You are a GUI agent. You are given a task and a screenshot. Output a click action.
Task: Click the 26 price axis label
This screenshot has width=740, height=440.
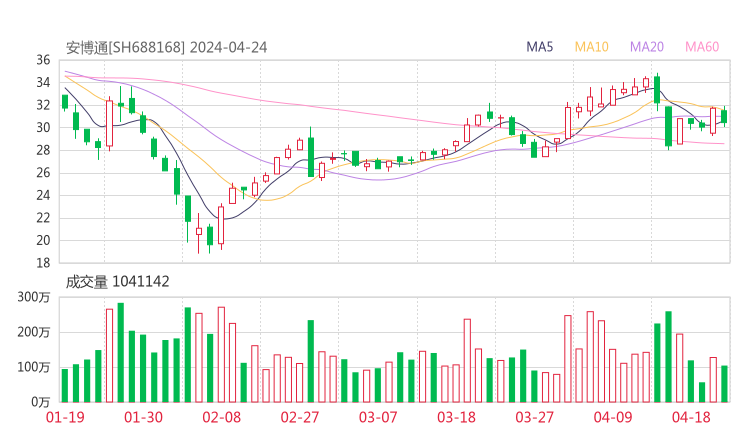[43, 173]
